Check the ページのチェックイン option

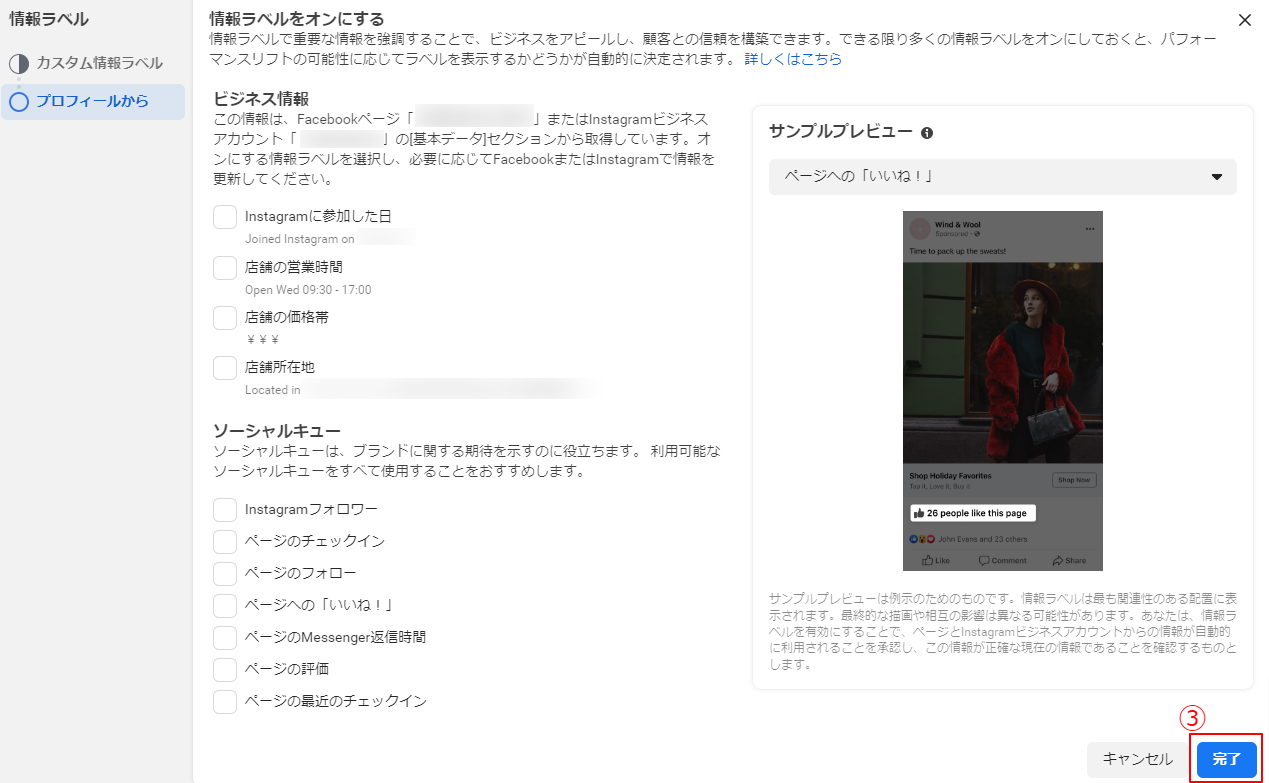coord(225,542)
